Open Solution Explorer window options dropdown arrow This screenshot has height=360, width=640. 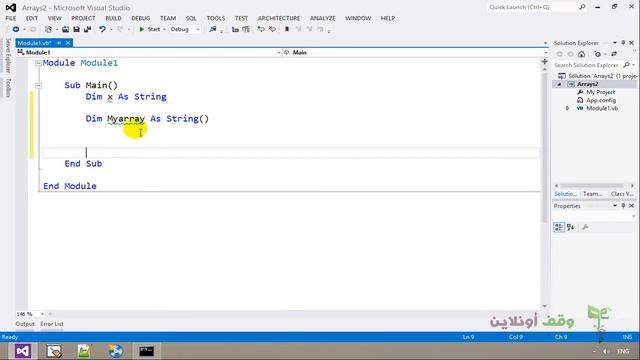tap(615, 43)
